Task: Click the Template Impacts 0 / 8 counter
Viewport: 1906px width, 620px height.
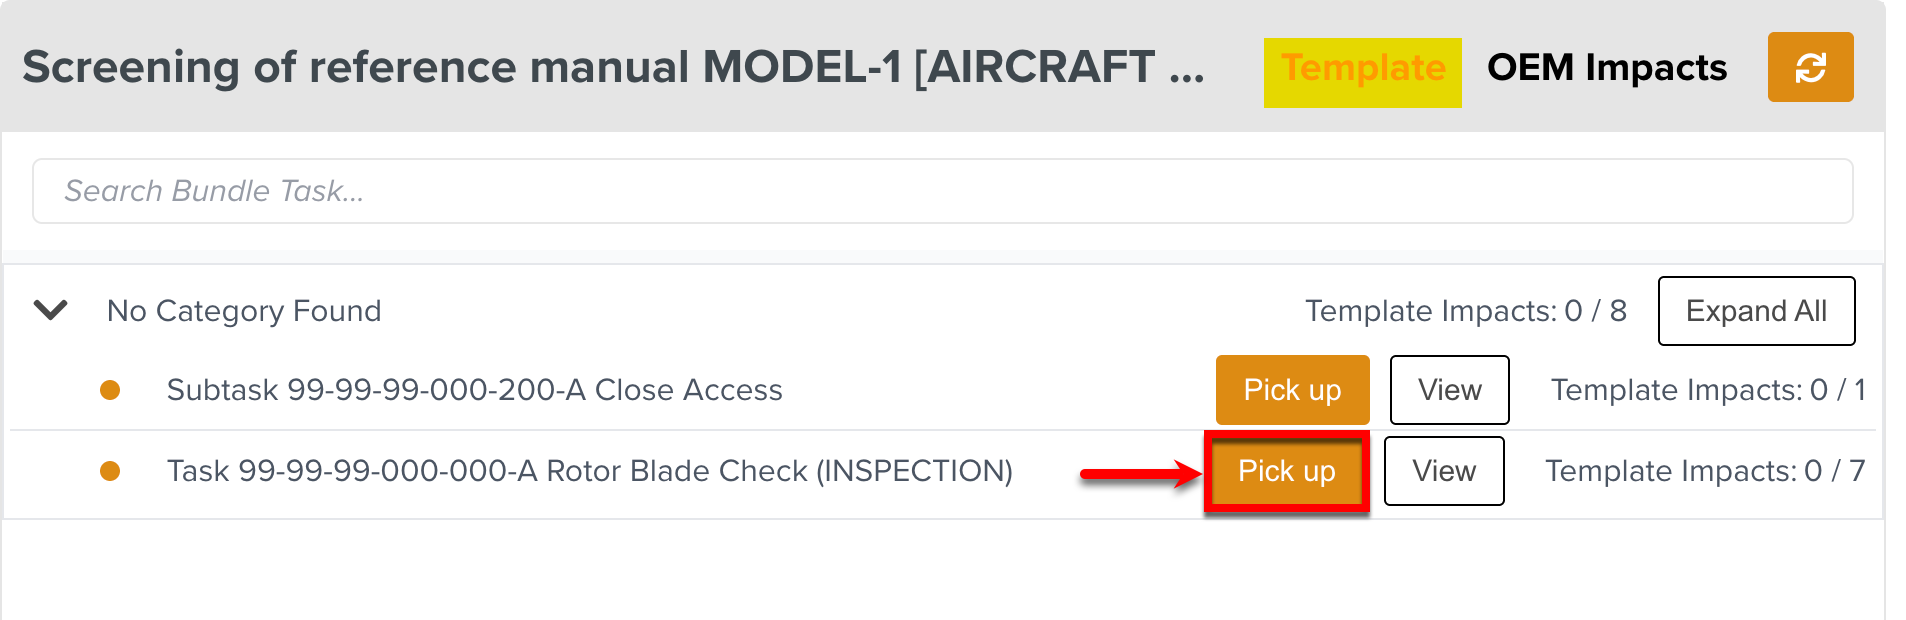Action: pyautogui.click(x=1465, y=311)
